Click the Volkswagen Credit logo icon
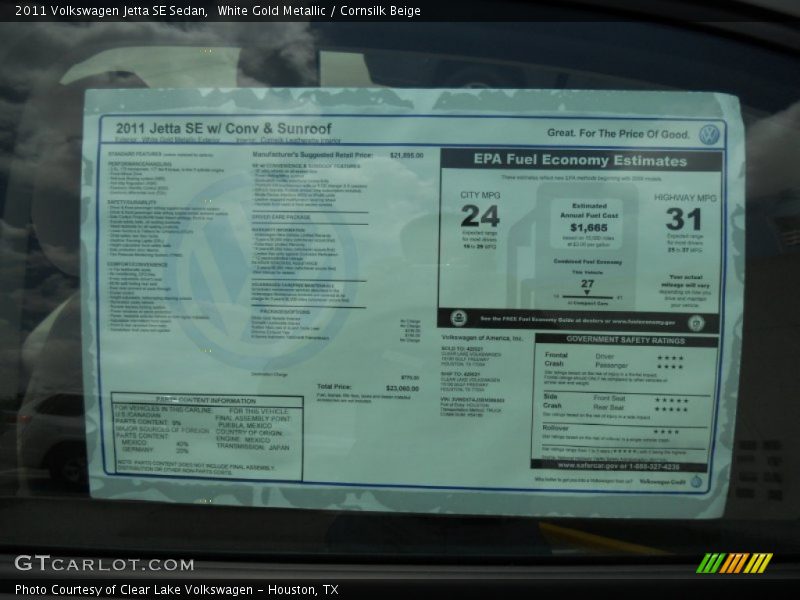This screenshot has width=800, height=600. pyautogui.click(x=697, y=482)
